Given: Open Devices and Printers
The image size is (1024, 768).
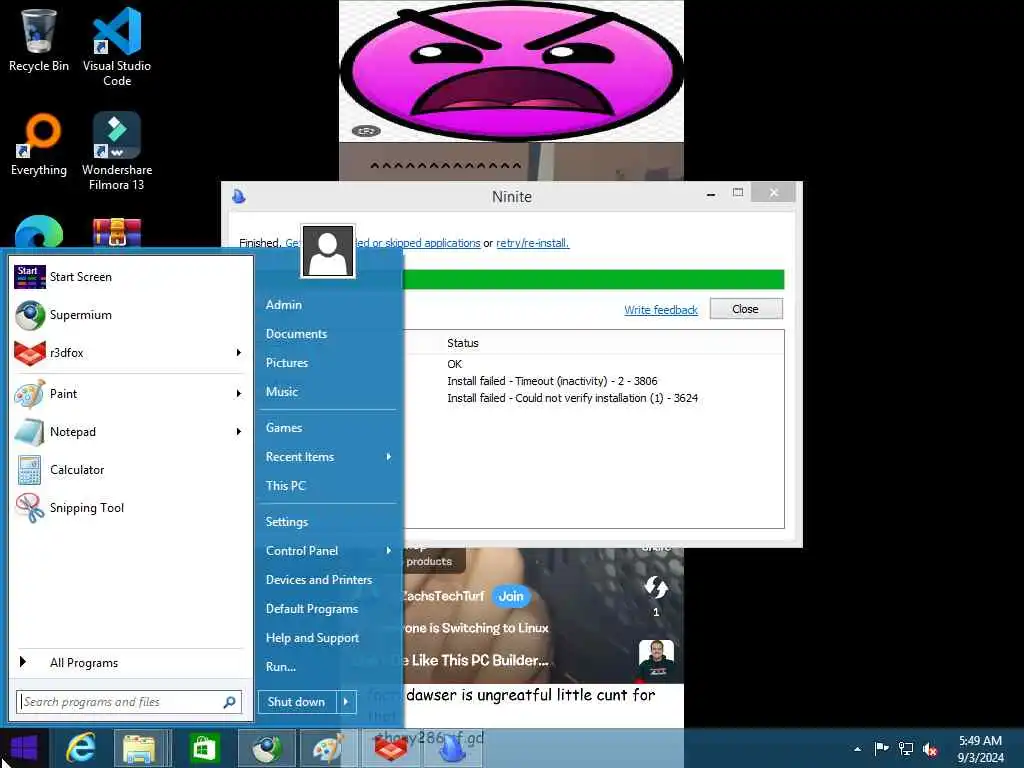Looking at the screenshot, I should (319, 580).
